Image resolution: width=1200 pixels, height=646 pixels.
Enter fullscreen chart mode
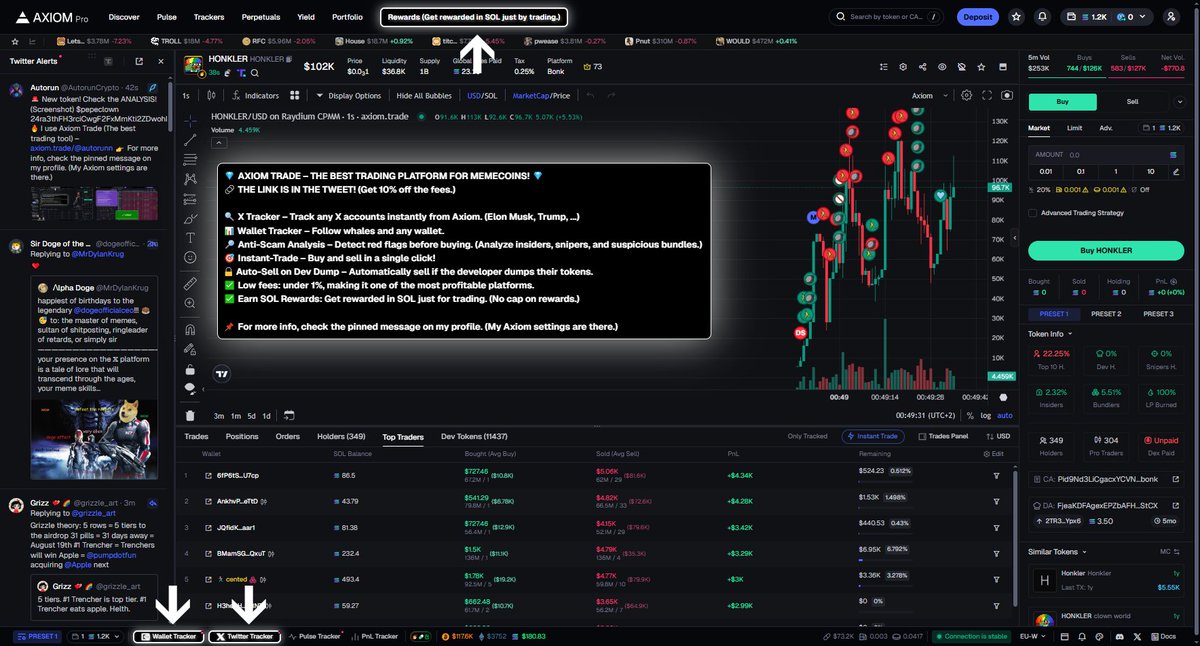click(x=987, y=95)
